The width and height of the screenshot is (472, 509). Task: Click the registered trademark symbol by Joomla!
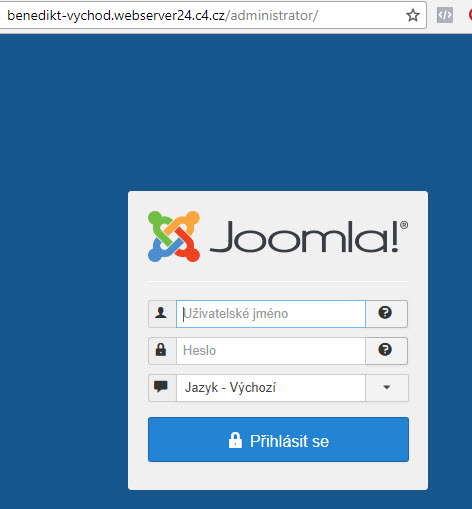coord(404,225)
